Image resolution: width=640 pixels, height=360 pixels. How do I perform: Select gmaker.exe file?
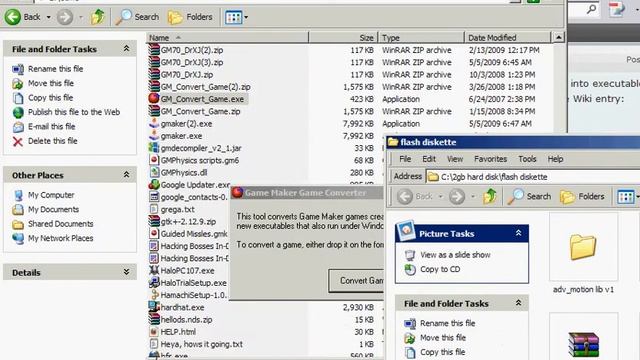point(181,136)
